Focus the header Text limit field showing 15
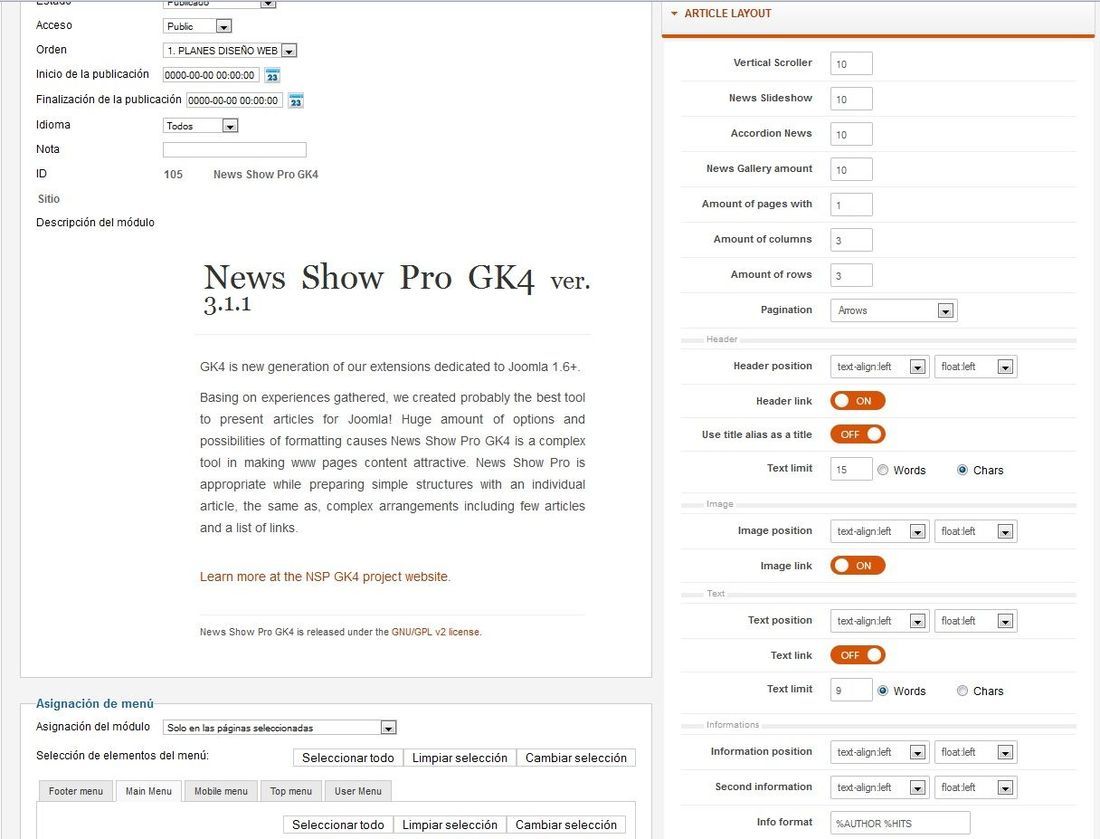This screenshot has height=839, width=1100. pyautogui.click(x=851, y=469)
